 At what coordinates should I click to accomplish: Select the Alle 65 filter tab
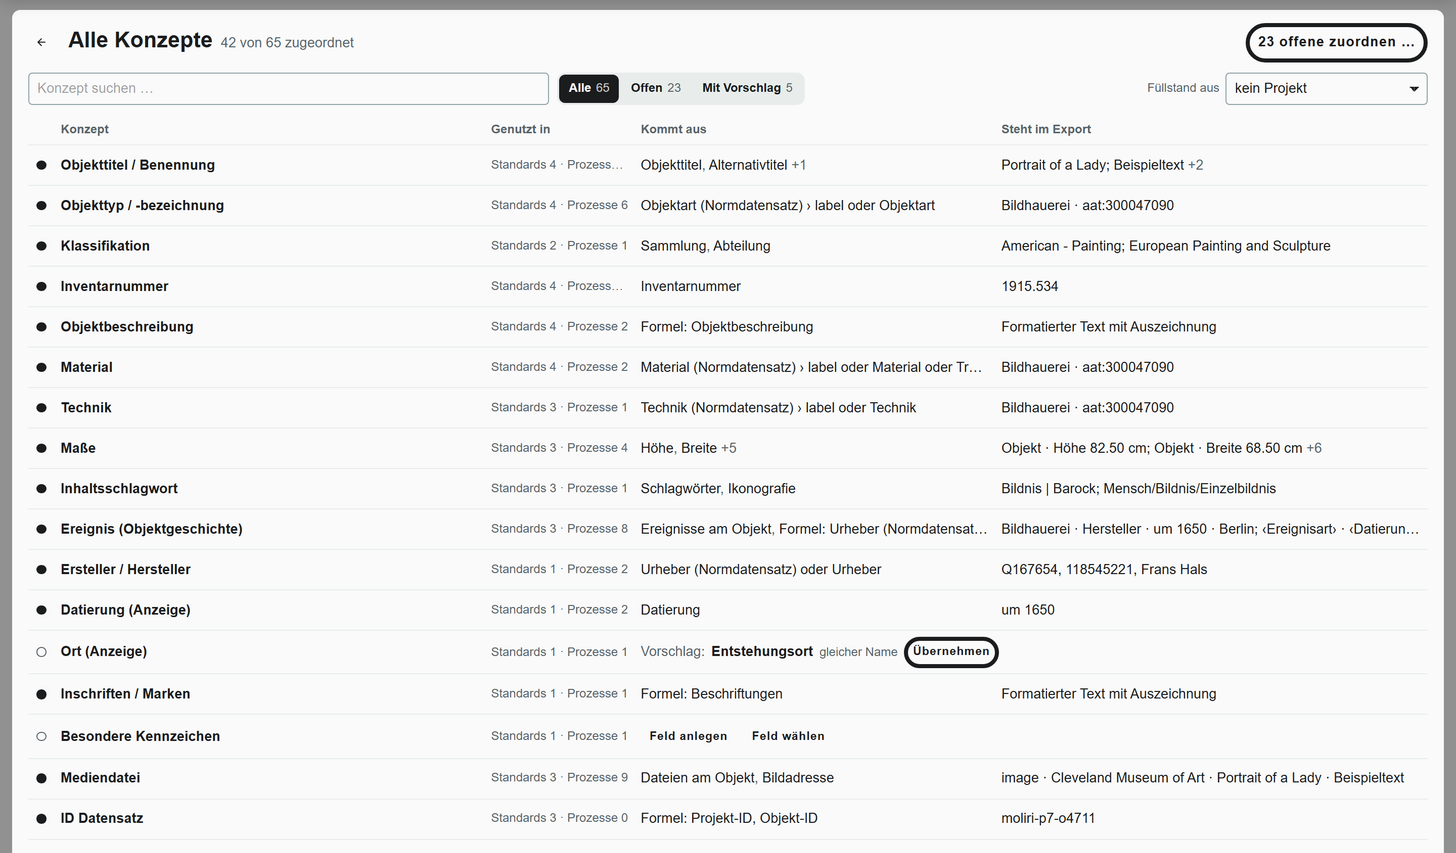coord(589,88)
